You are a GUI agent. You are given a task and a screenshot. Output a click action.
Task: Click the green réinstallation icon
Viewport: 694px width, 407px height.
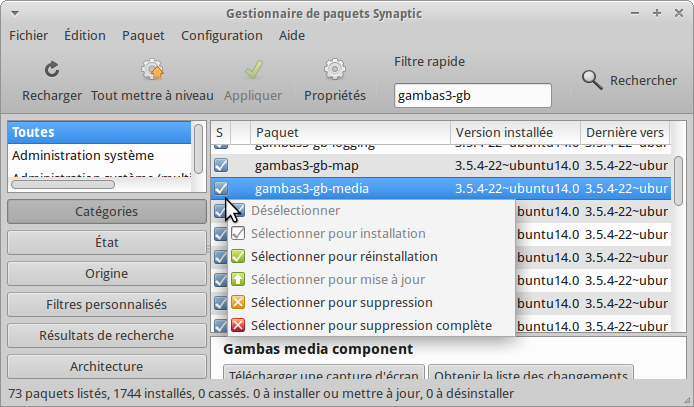point(238,257)
